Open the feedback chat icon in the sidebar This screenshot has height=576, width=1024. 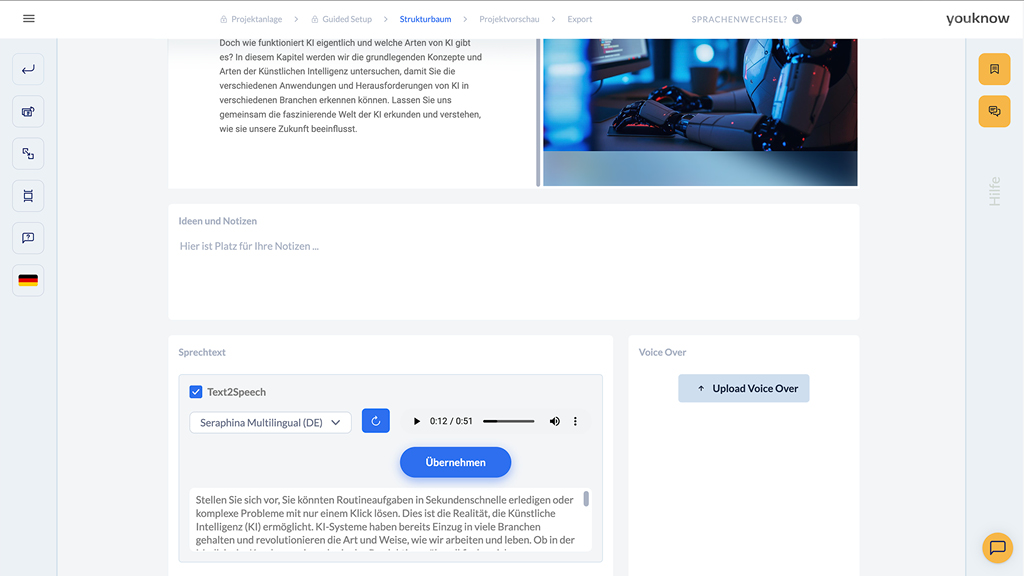[27, 237]
